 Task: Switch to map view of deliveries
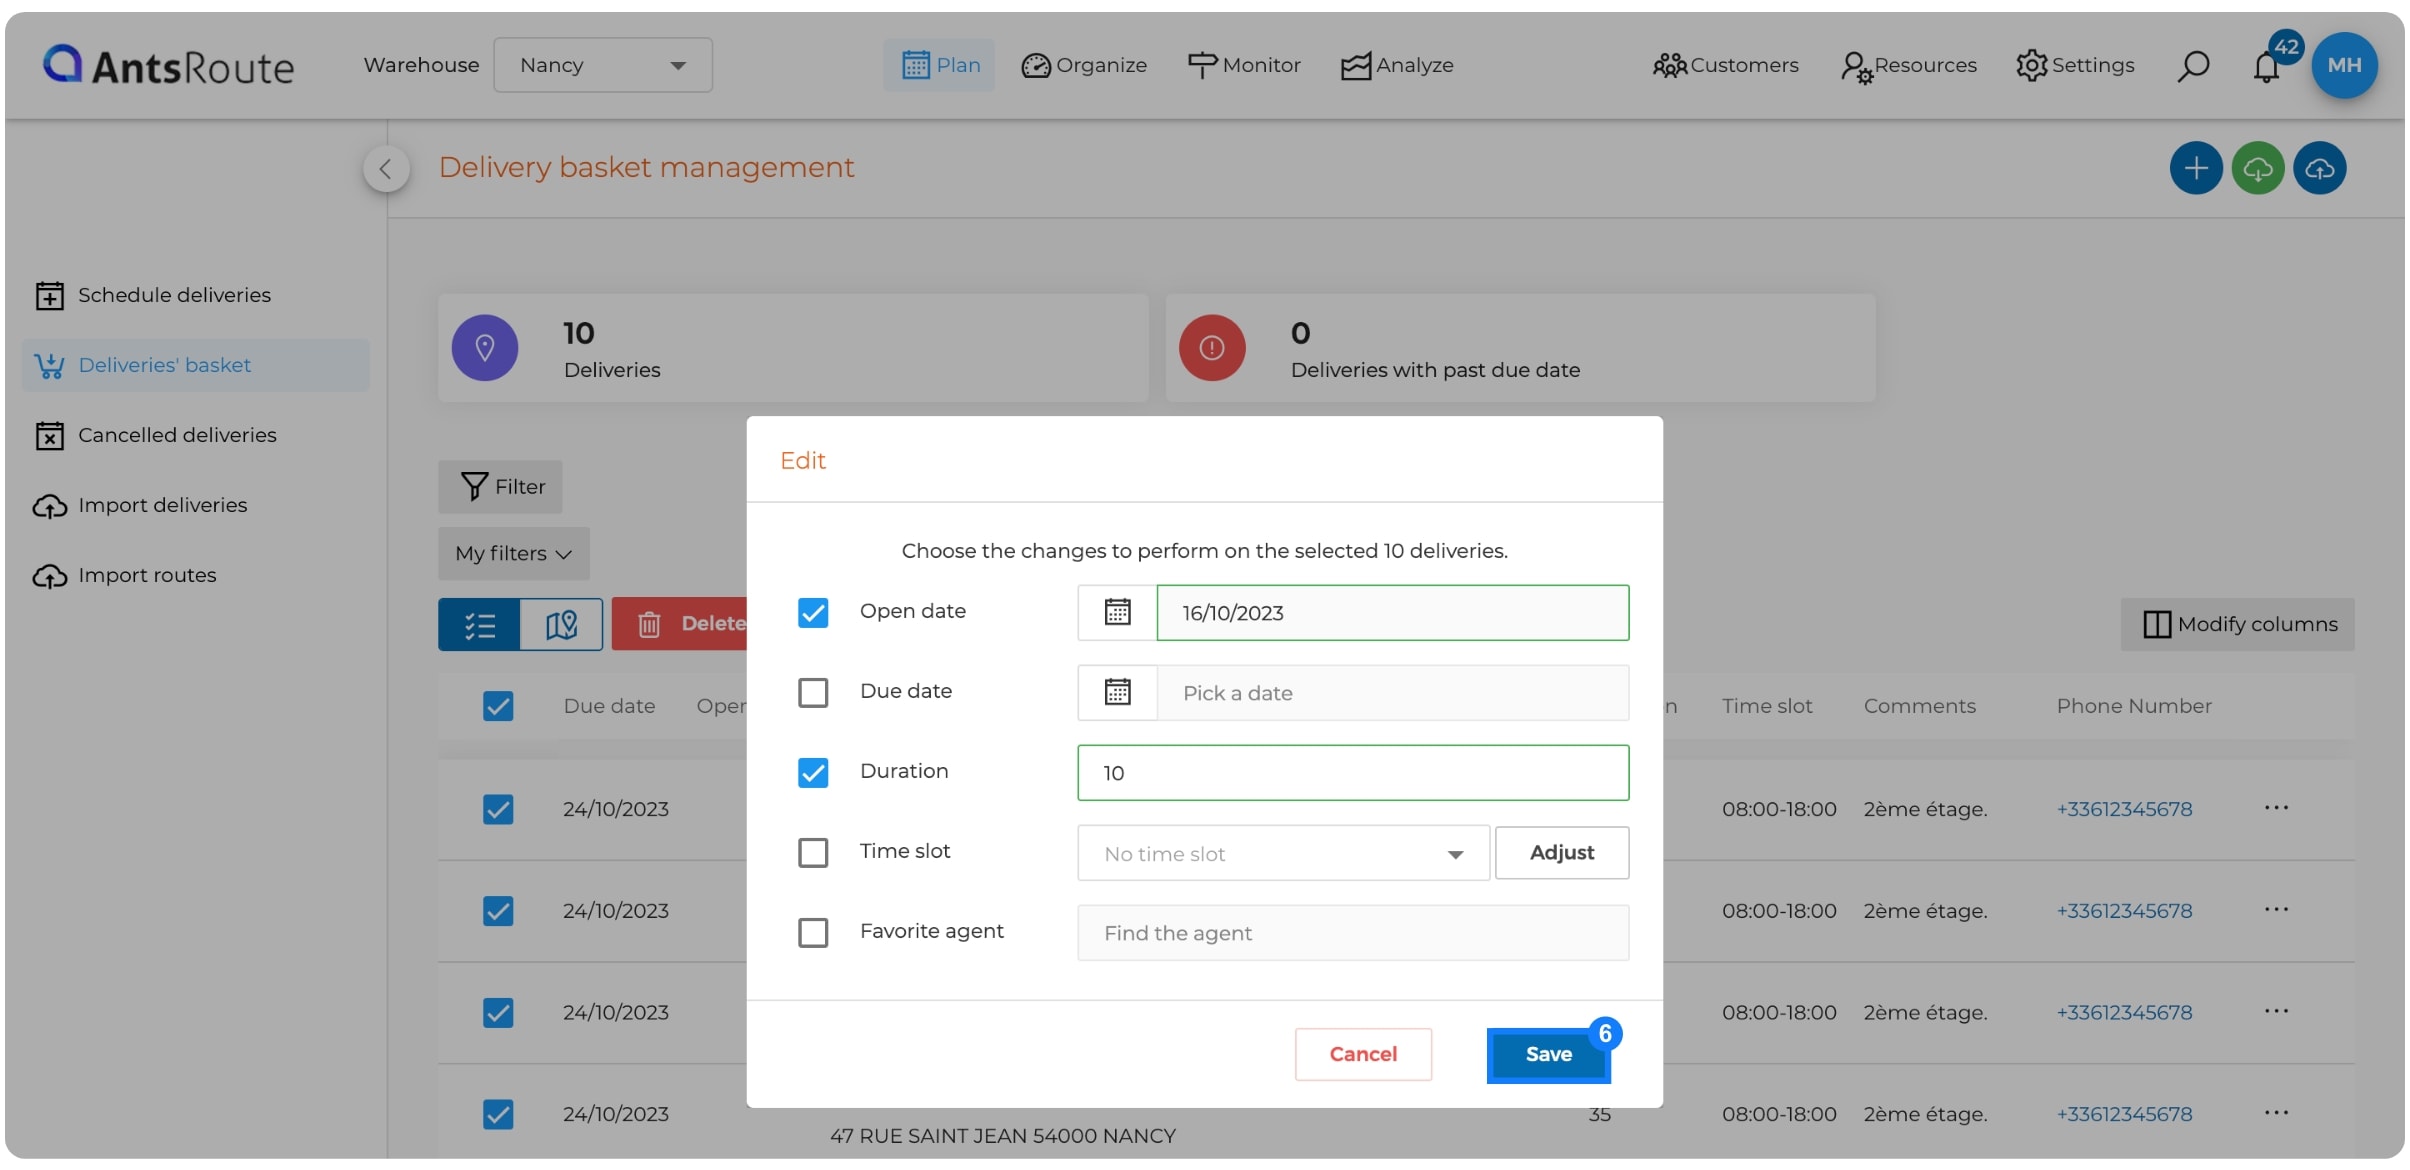(561, 624)
